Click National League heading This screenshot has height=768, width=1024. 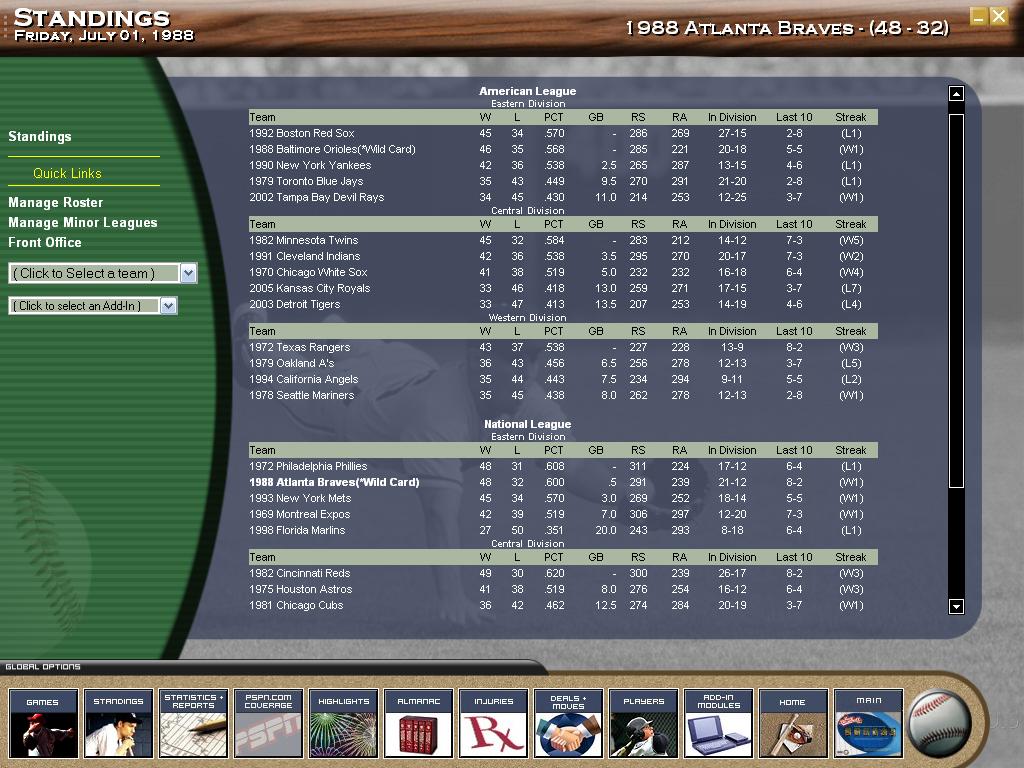528,424
